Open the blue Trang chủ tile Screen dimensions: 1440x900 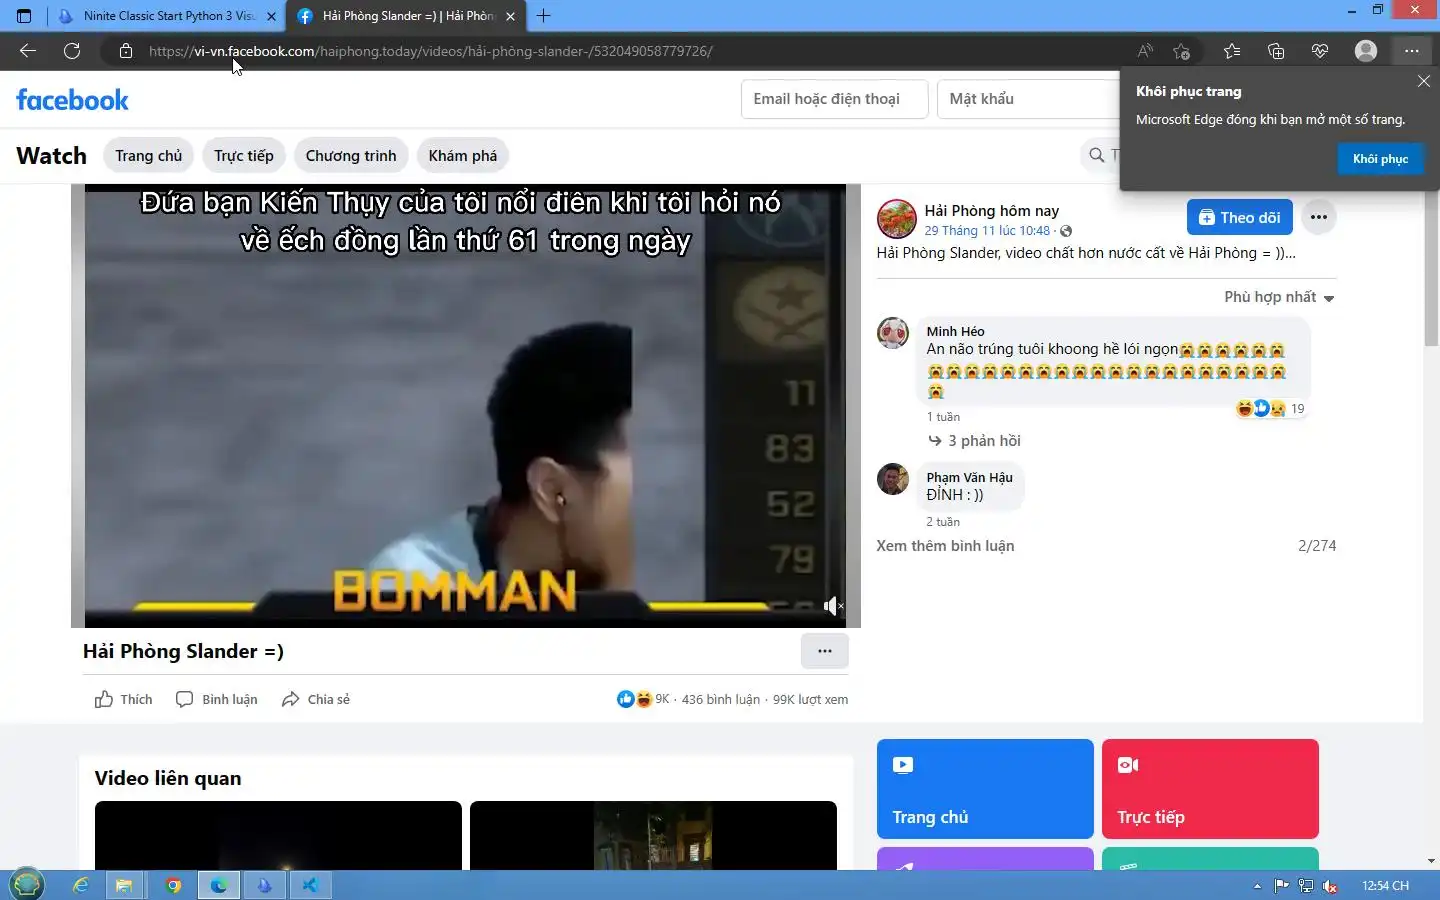[x=985, y=789]
